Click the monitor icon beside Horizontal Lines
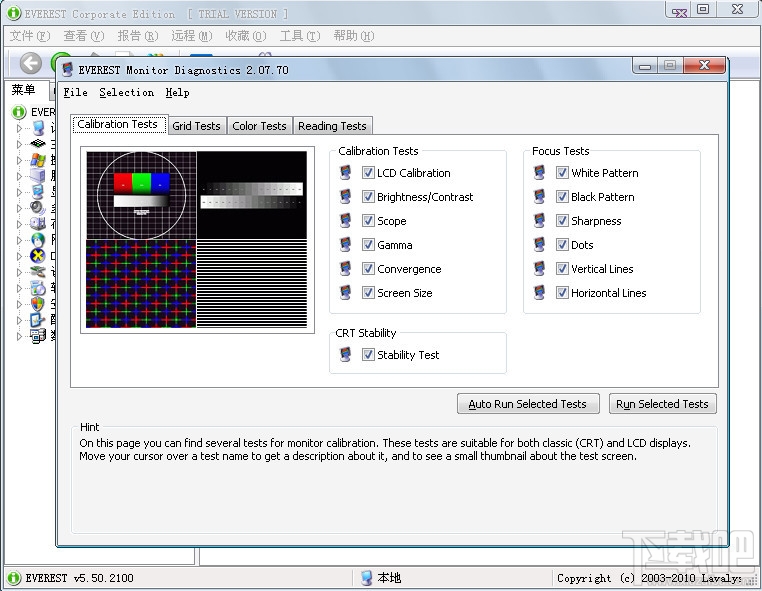The height and width of the screenshot is (591, 762). pos(540,293)
